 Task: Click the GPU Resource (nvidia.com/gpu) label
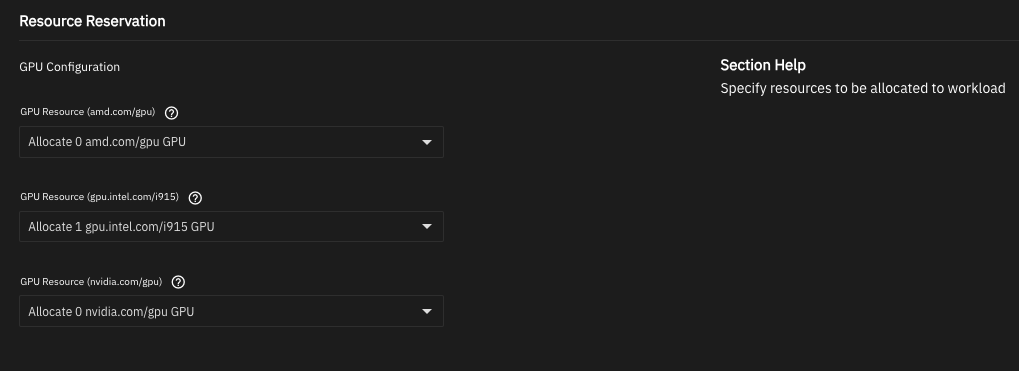(x=91, y=281)
